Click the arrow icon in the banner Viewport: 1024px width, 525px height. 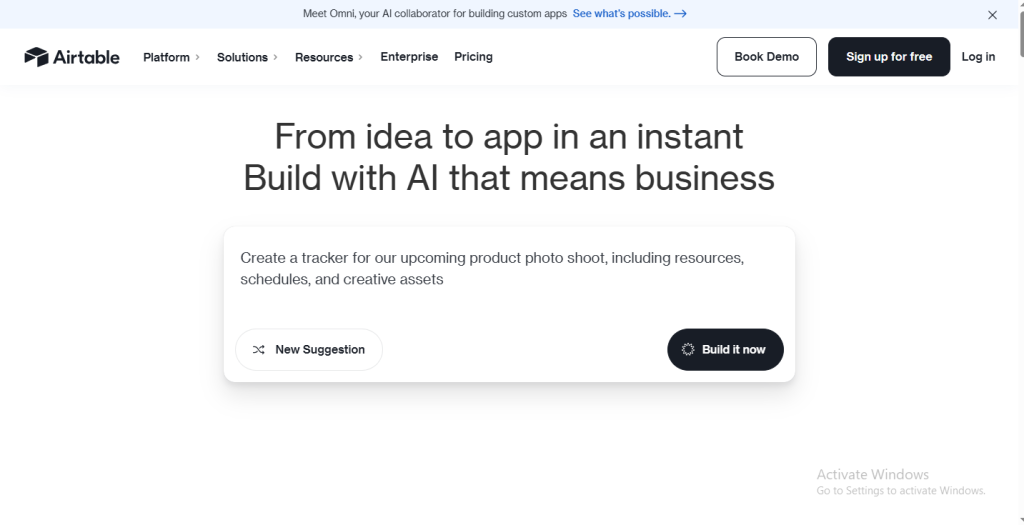(680, 14)
